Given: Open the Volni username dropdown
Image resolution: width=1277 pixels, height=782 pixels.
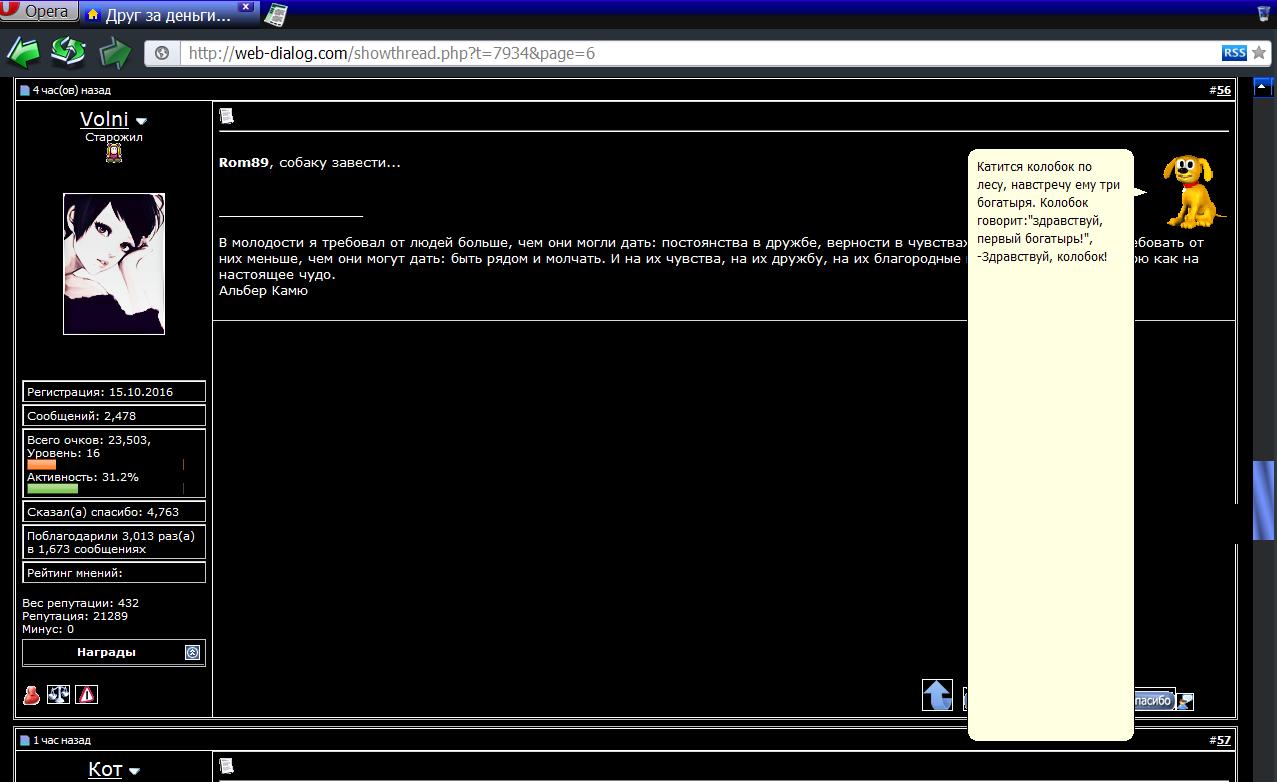Looking at the screenshot, I should point(141,122).
